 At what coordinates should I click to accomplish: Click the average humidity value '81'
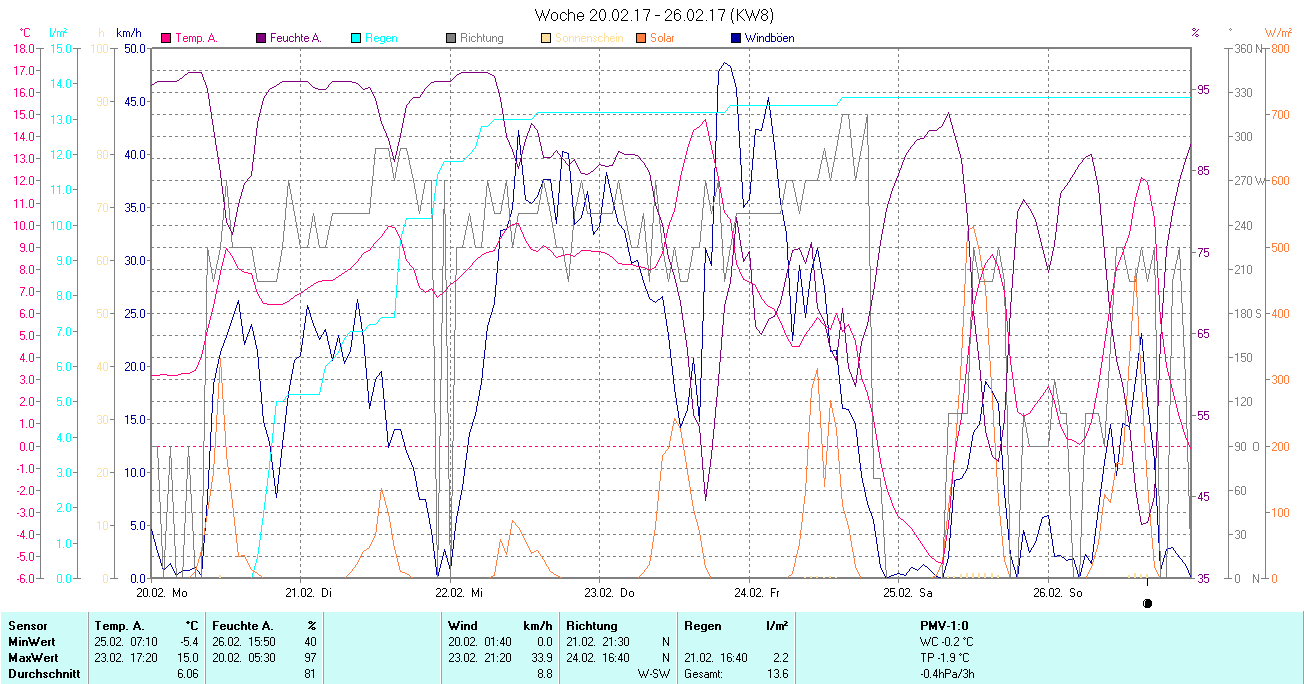tap(310, 674)
